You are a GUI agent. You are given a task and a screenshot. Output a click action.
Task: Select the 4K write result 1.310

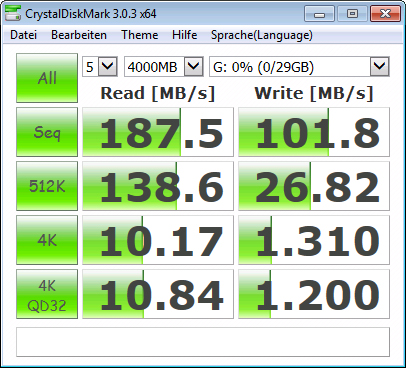click(314, 240)
